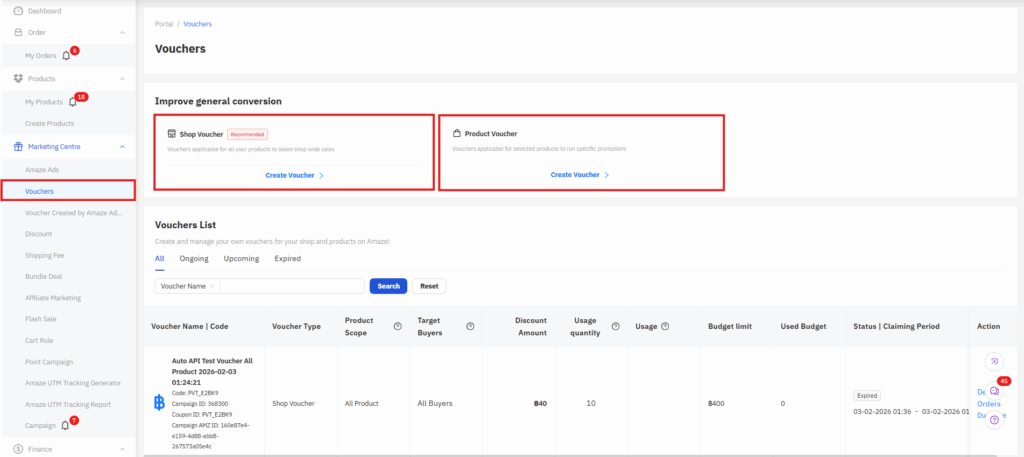Click the Usage column help icon
1024x457 pixels.
(665, 326)
